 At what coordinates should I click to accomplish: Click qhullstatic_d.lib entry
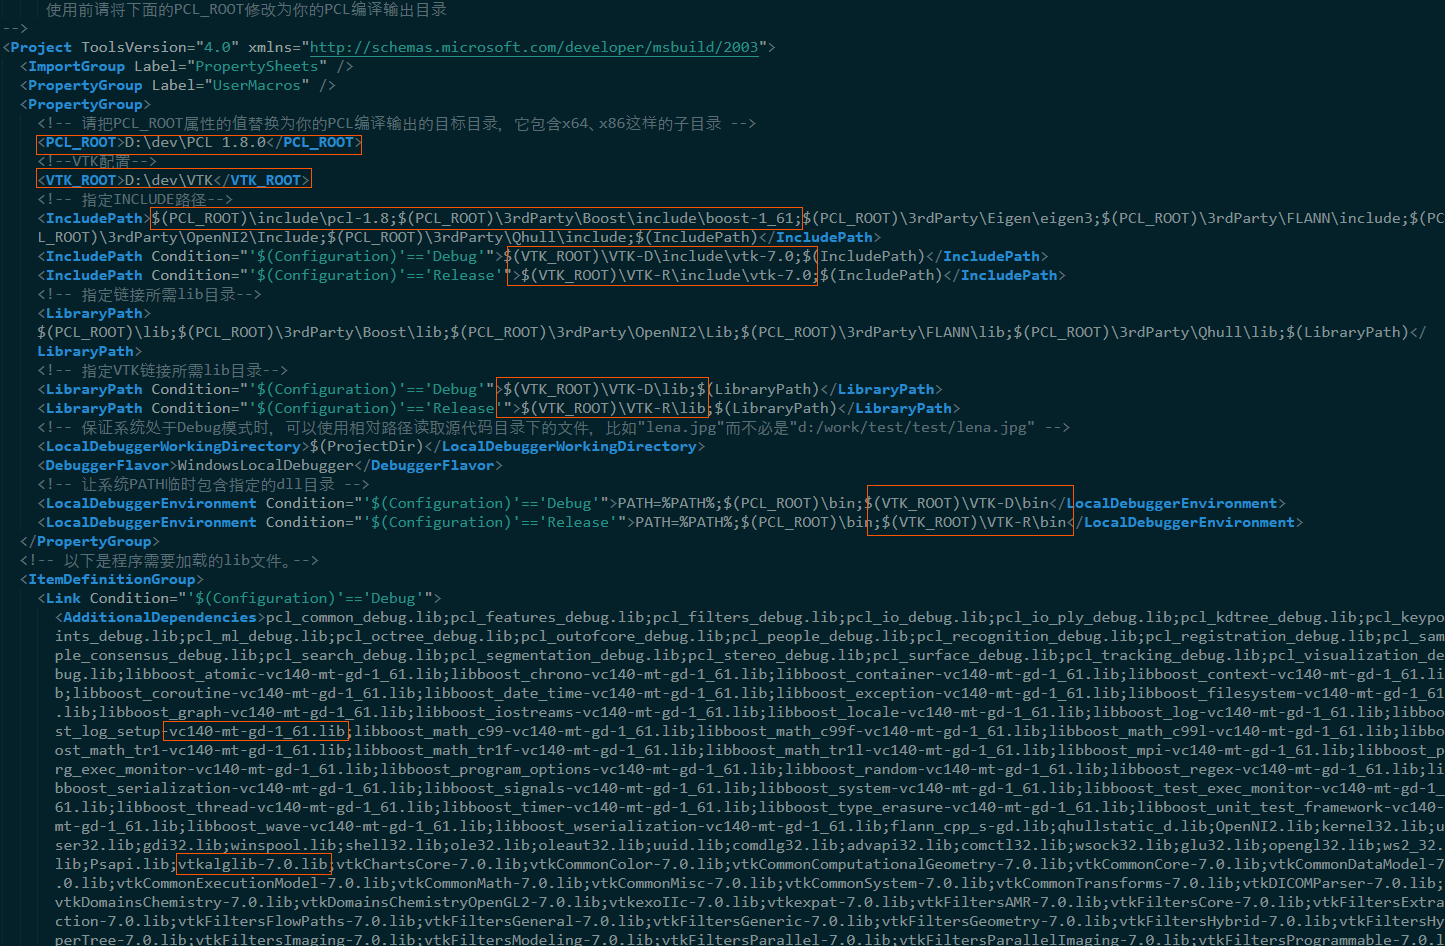1132,826
